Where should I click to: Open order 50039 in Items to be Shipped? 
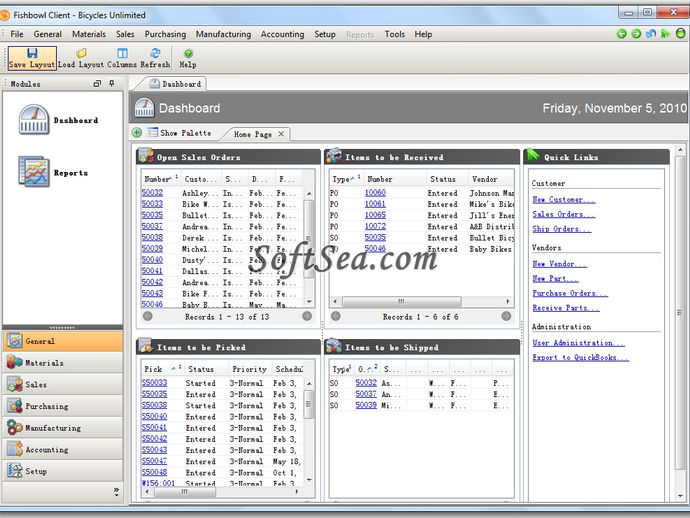coord(366,405)
